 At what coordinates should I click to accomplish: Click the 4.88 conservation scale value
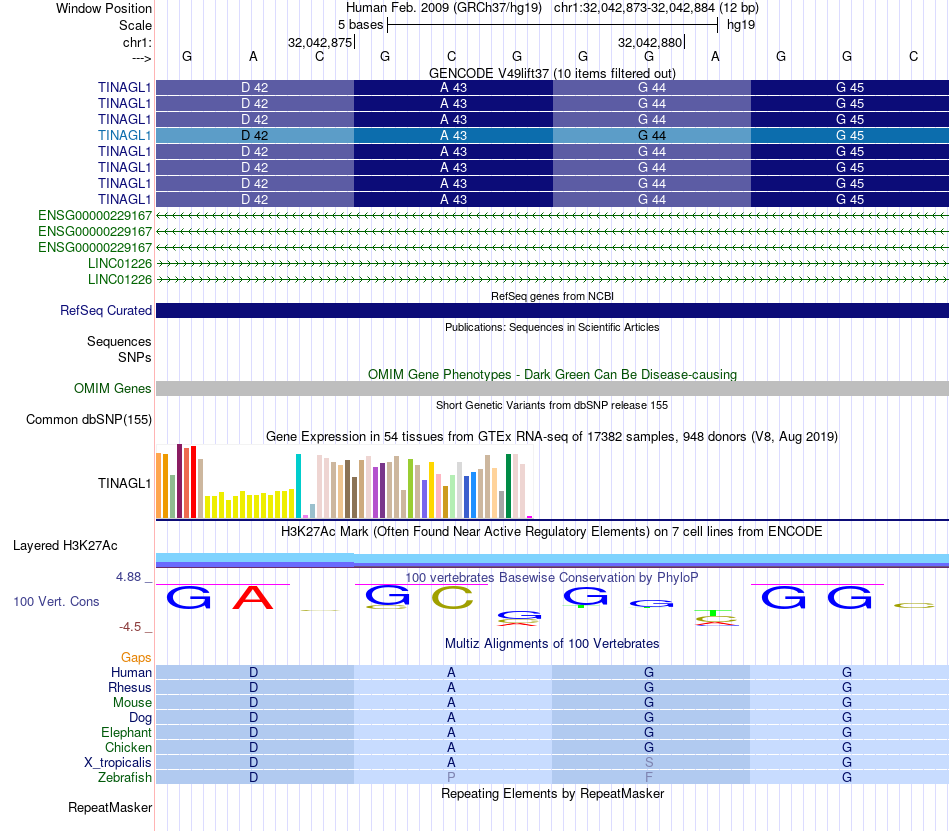coord(128,577)
